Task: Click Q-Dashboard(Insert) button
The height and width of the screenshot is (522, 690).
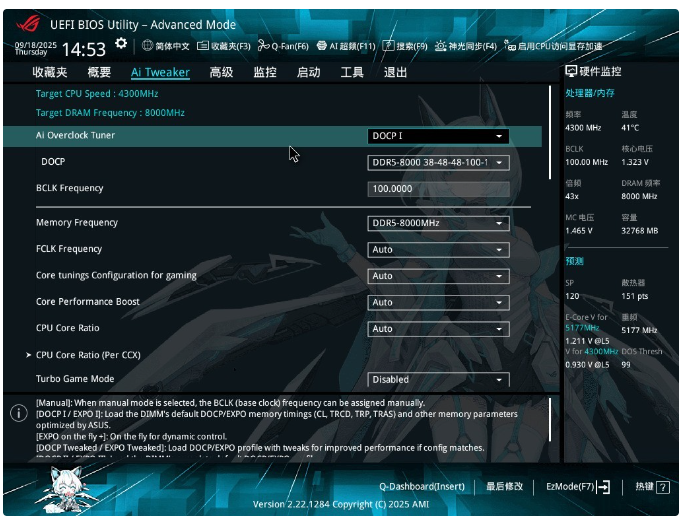Action: tap(422, 487)
